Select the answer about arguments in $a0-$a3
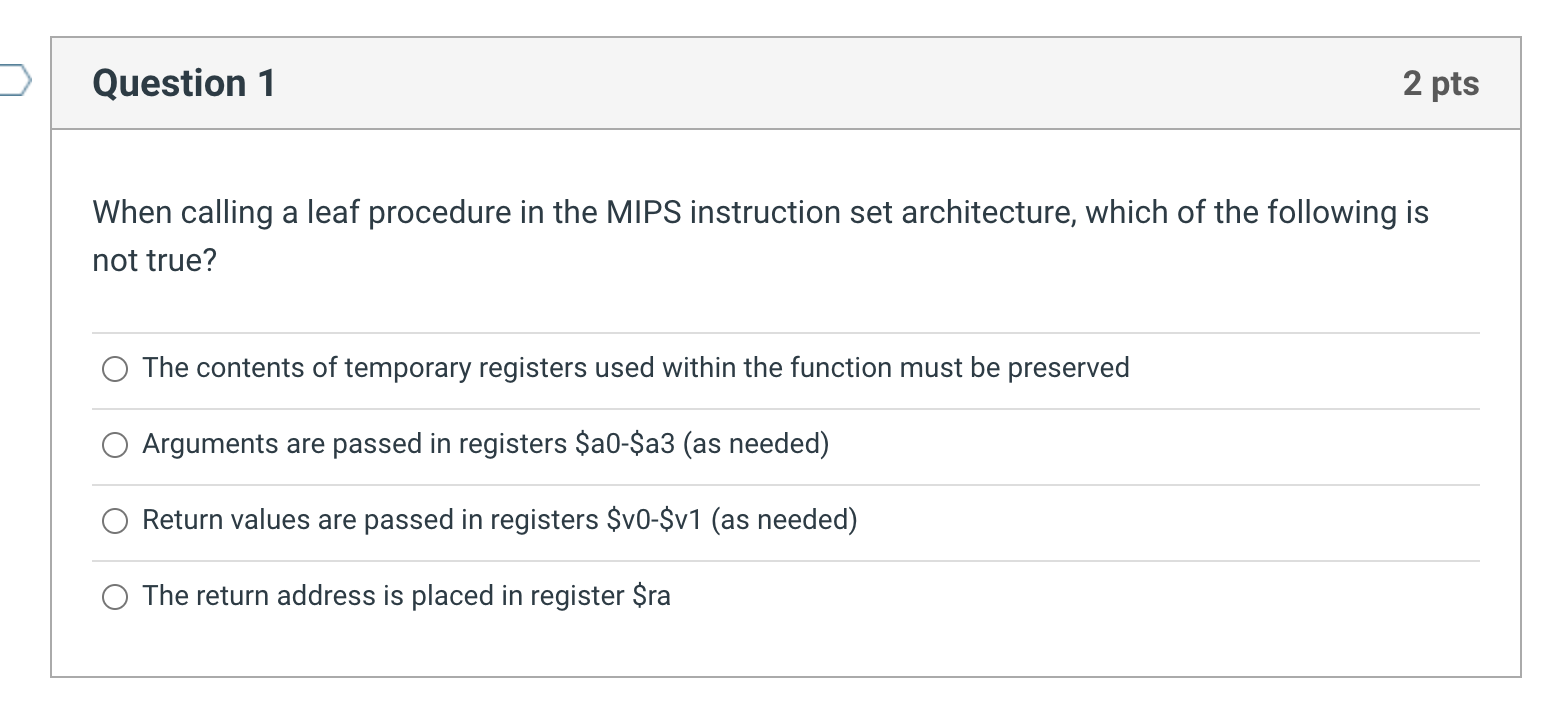This screenshot has height=708, width=1568. click(115, 445)
